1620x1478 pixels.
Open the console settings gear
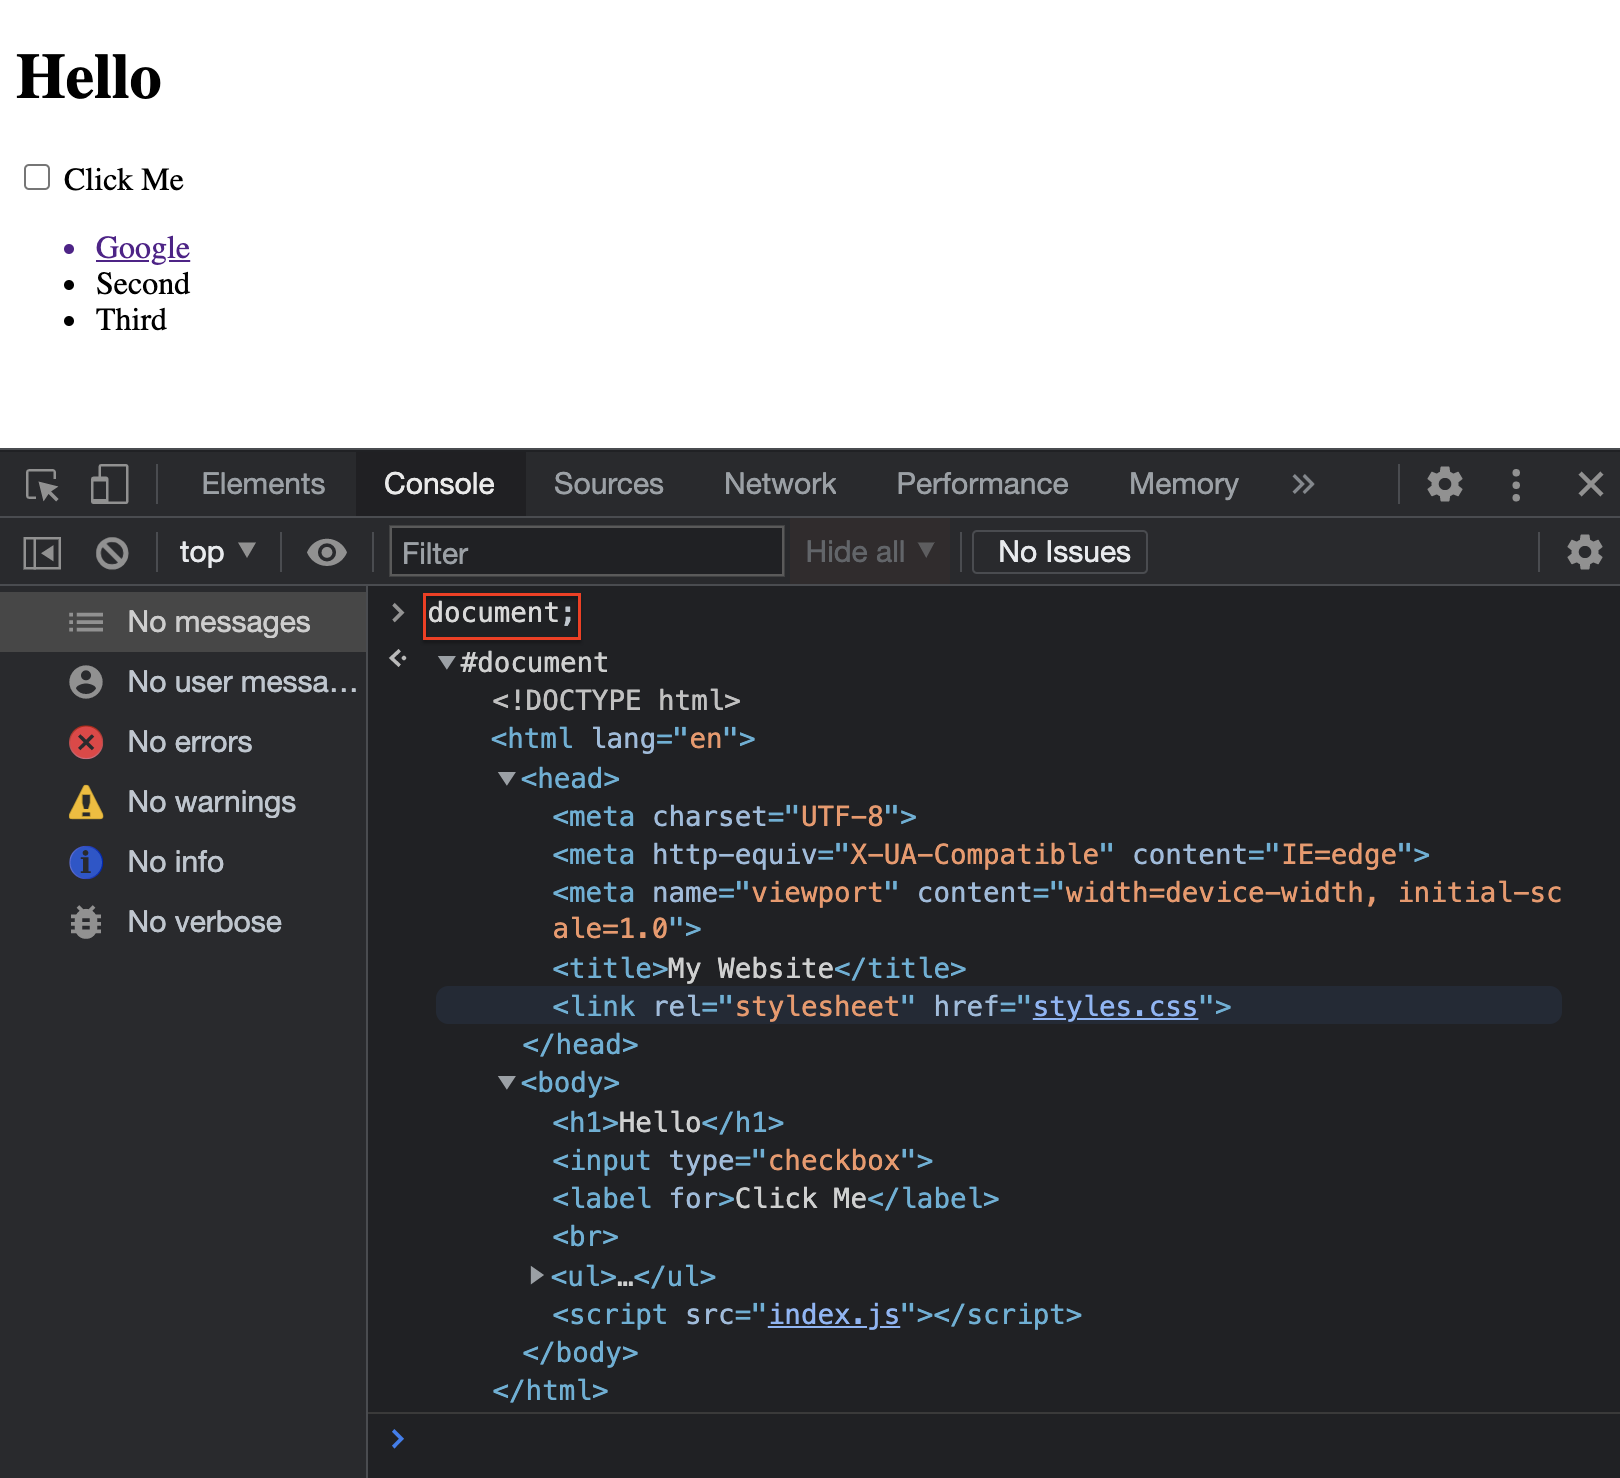pos(1584,553)
